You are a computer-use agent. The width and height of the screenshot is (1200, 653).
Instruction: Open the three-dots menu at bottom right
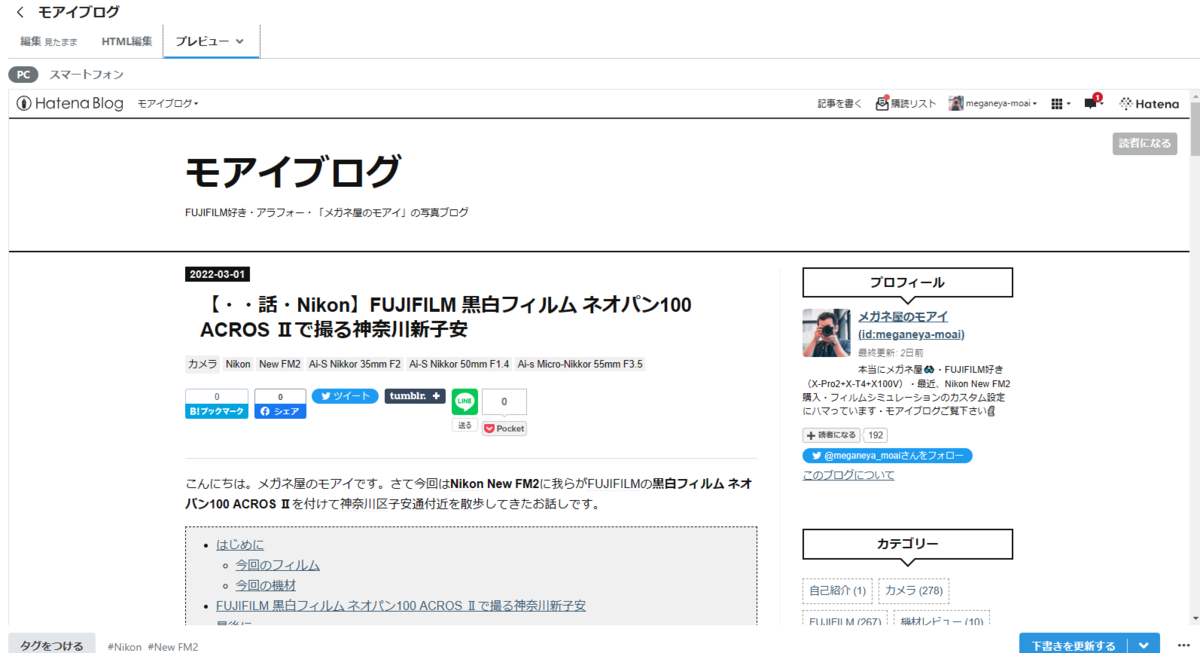[1185, 645]
